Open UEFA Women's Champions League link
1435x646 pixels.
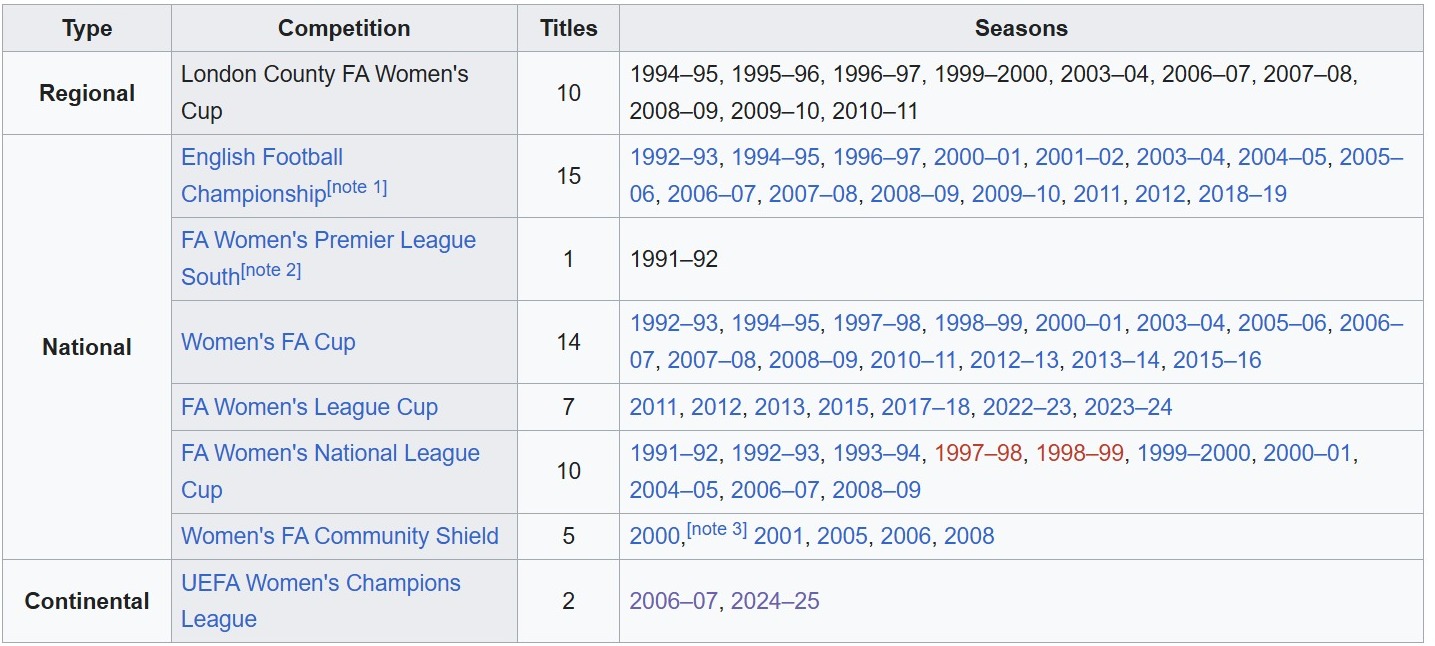coord(320,583)
